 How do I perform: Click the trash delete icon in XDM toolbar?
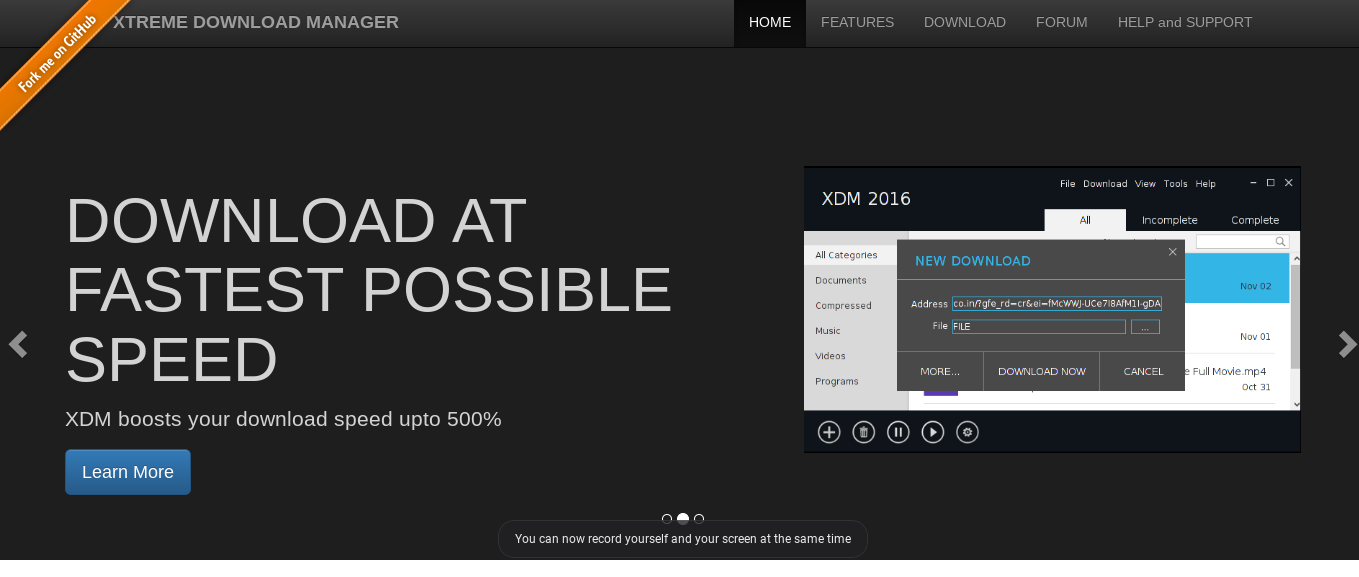[864, 432]
